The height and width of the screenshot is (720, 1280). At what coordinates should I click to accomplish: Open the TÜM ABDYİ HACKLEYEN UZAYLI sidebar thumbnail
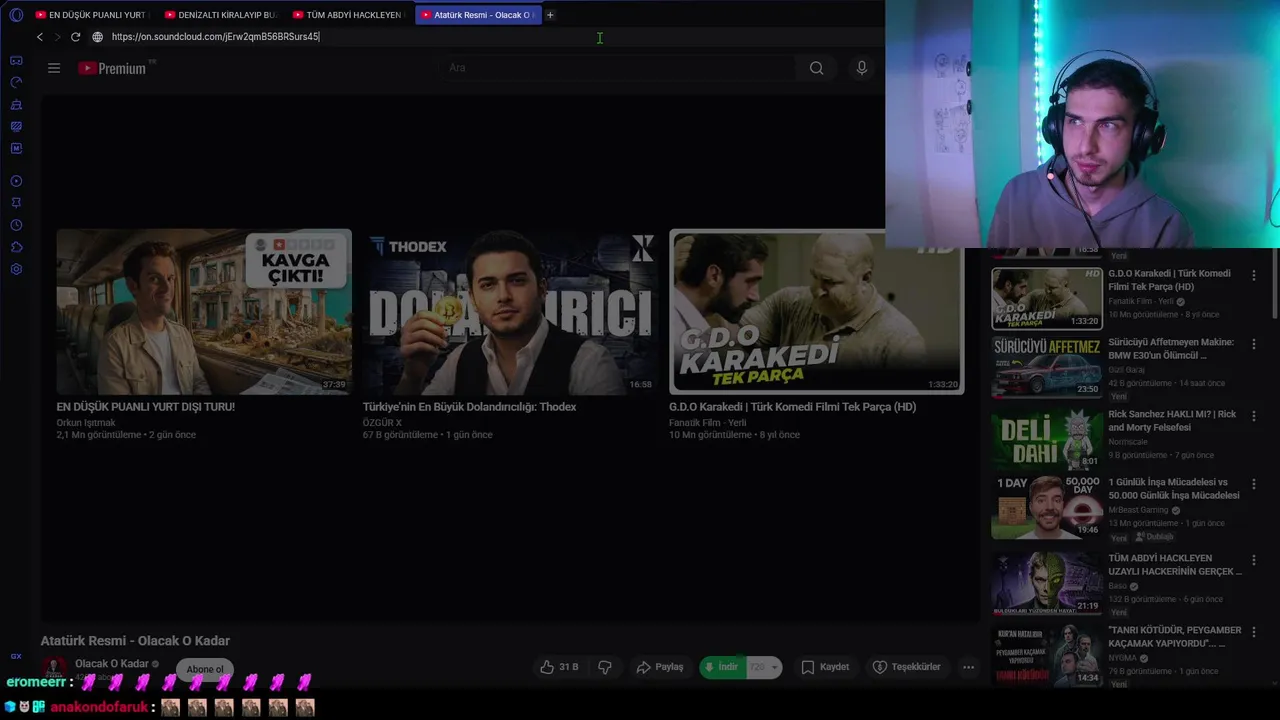pos(1046,582)
